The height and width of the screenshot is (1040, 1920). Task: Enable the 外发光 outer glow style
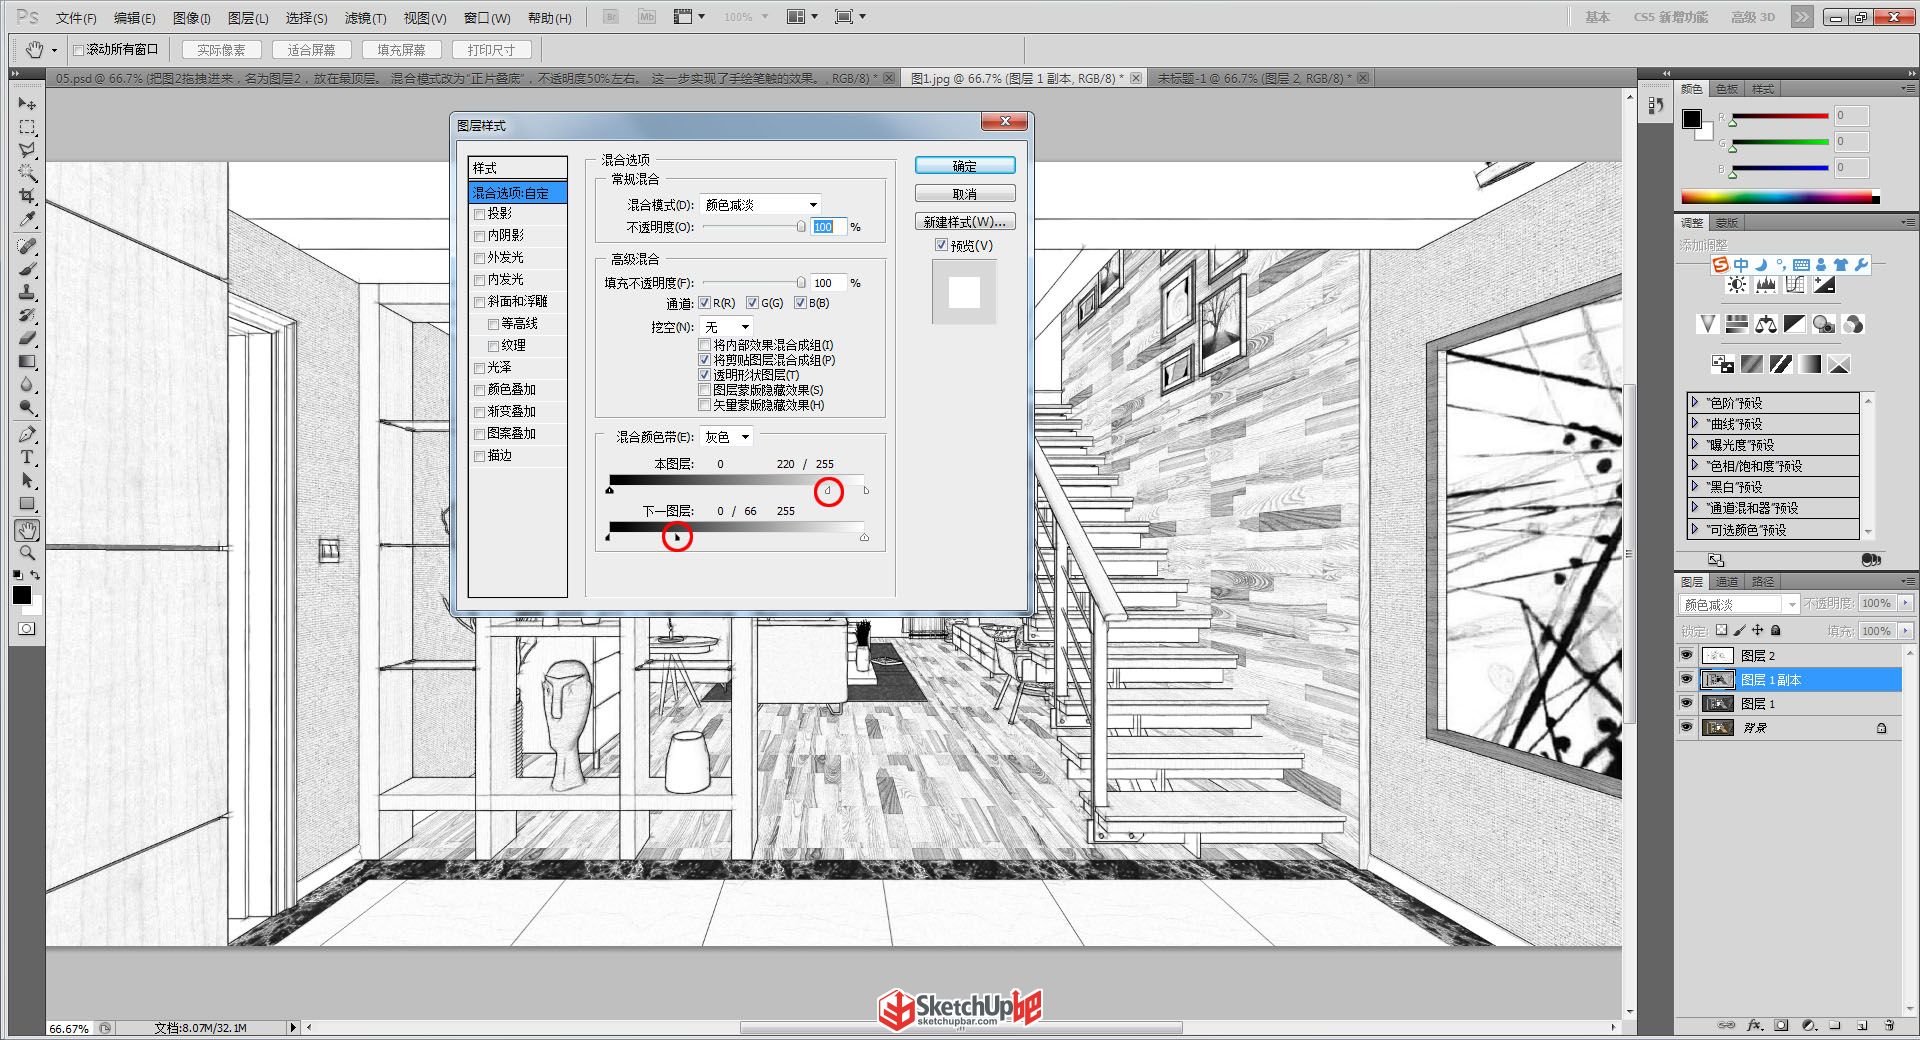[x=480, y=258]
